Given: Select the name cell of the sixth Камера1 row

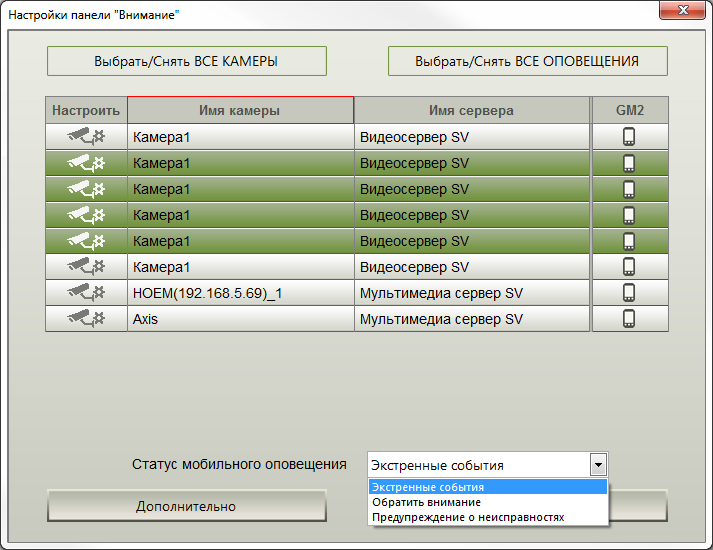Looking at the screenshot, I should pos(241,267).
